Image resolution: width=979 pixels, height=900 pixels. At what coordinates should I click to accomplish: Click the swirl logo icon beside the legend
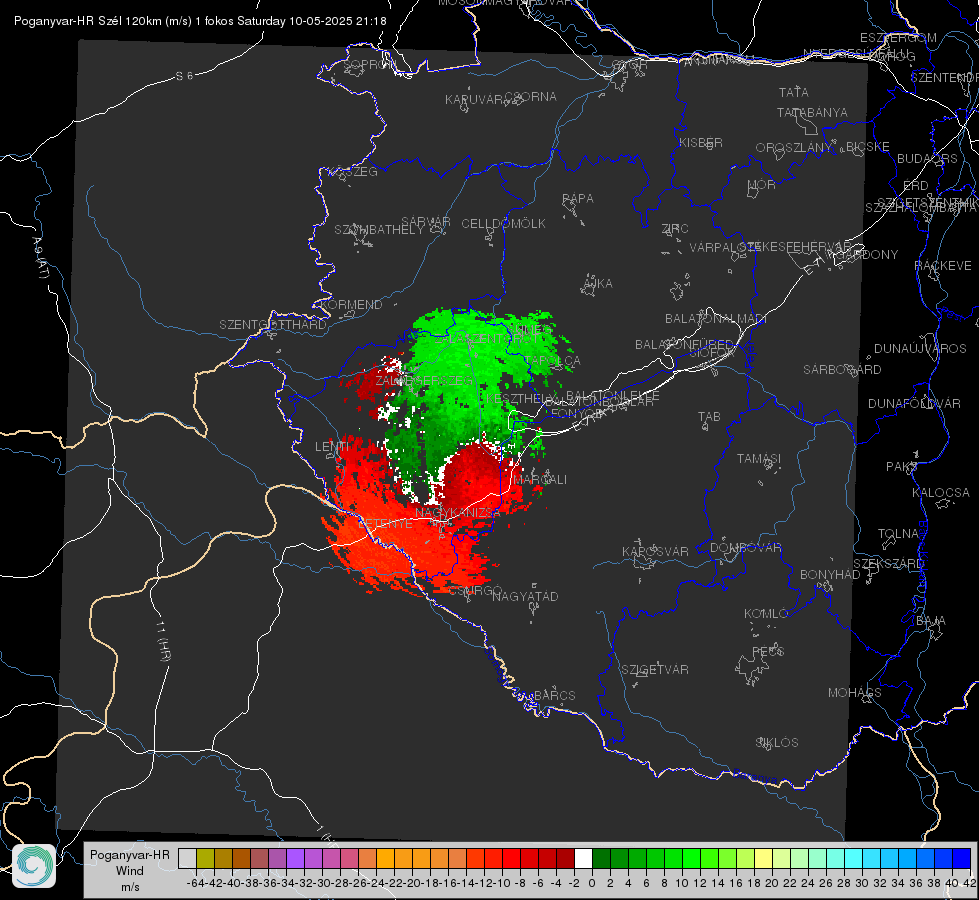(34, 866)
